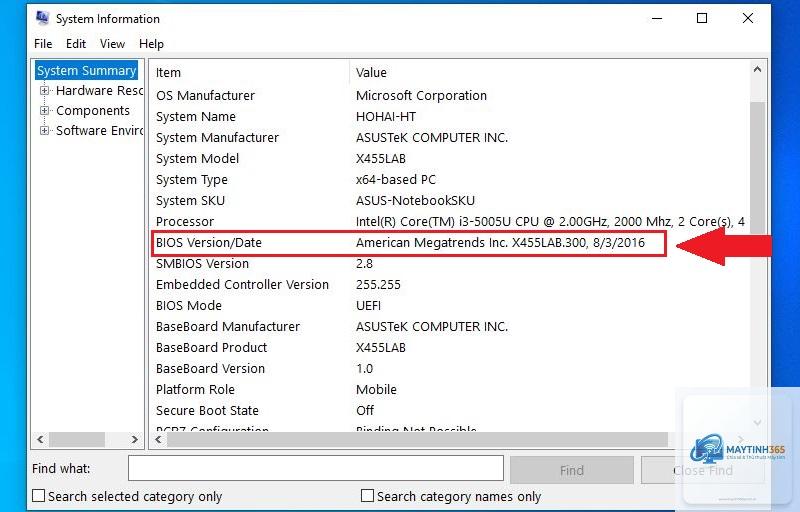Click the horizontal scrollbar thumb of details pane

pos(417,439)
